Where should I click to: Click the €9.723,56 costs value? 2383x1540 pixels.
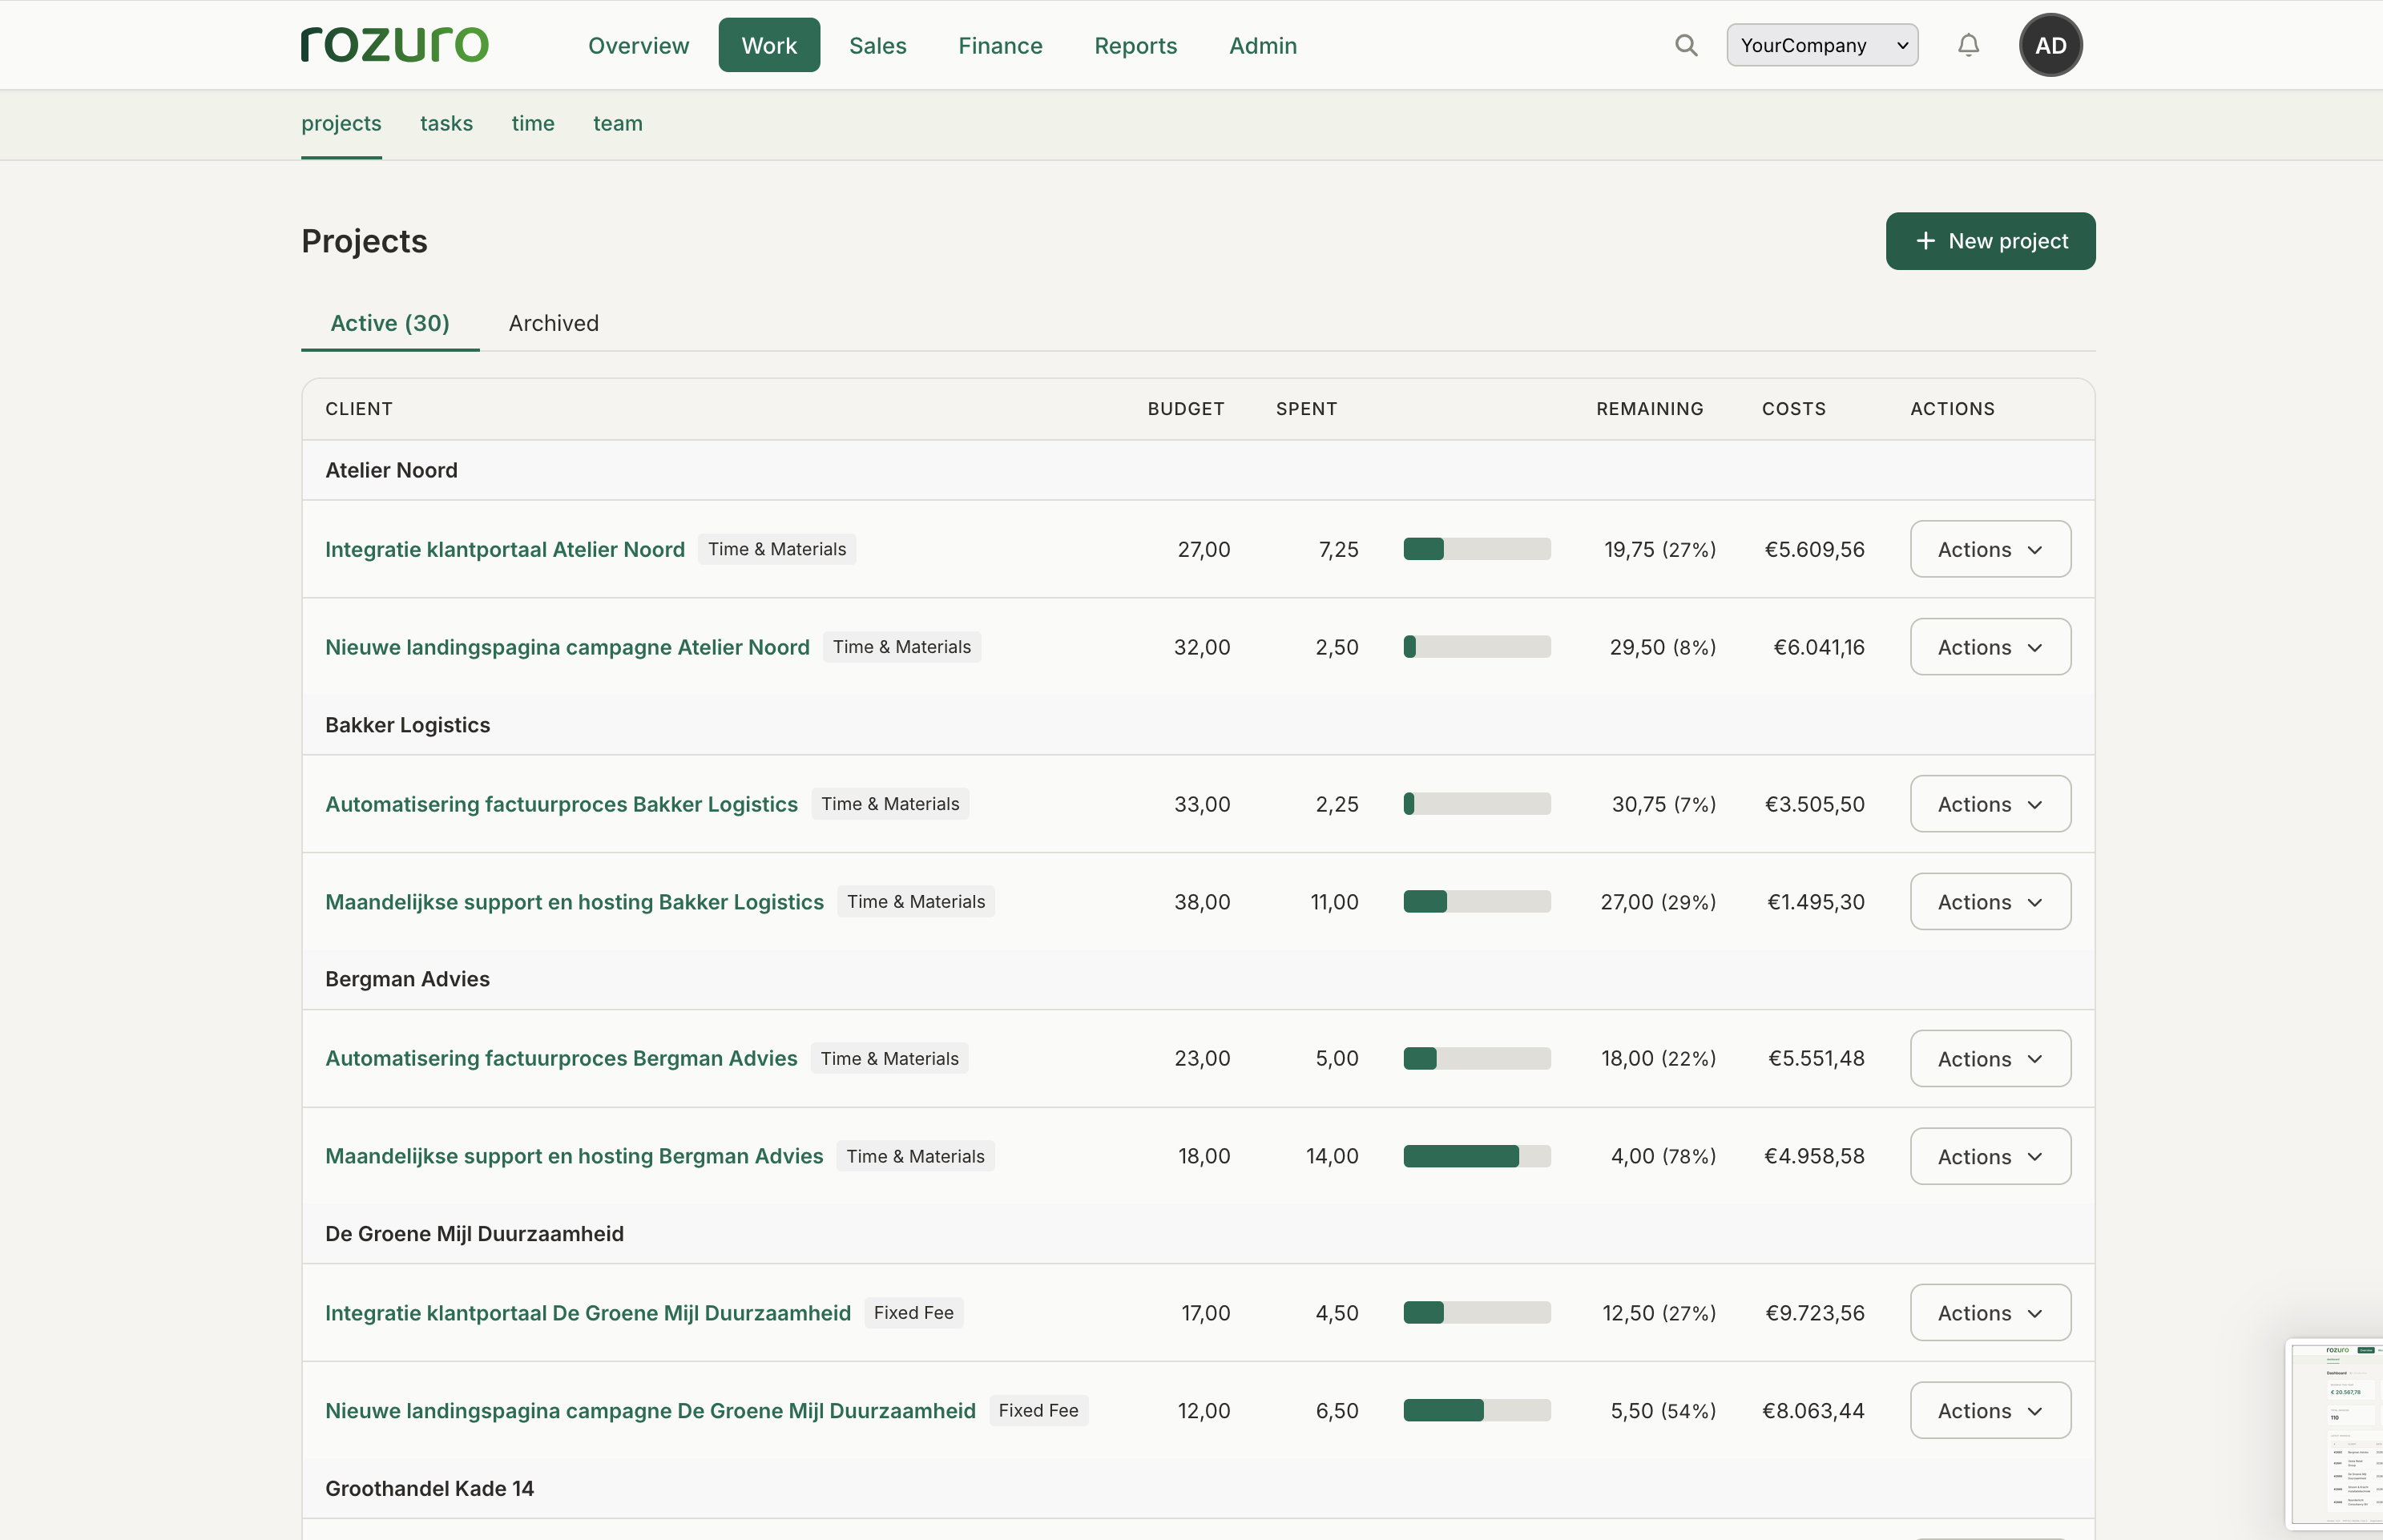[x=1814, y=1313]
